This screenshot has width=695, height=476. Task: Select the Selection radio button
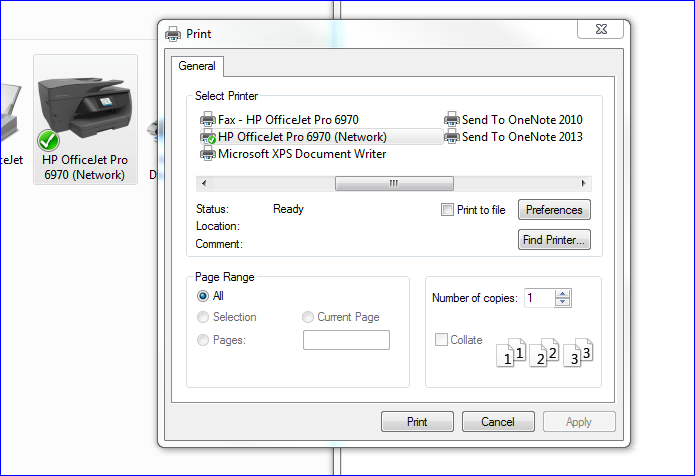pos(203,317)
